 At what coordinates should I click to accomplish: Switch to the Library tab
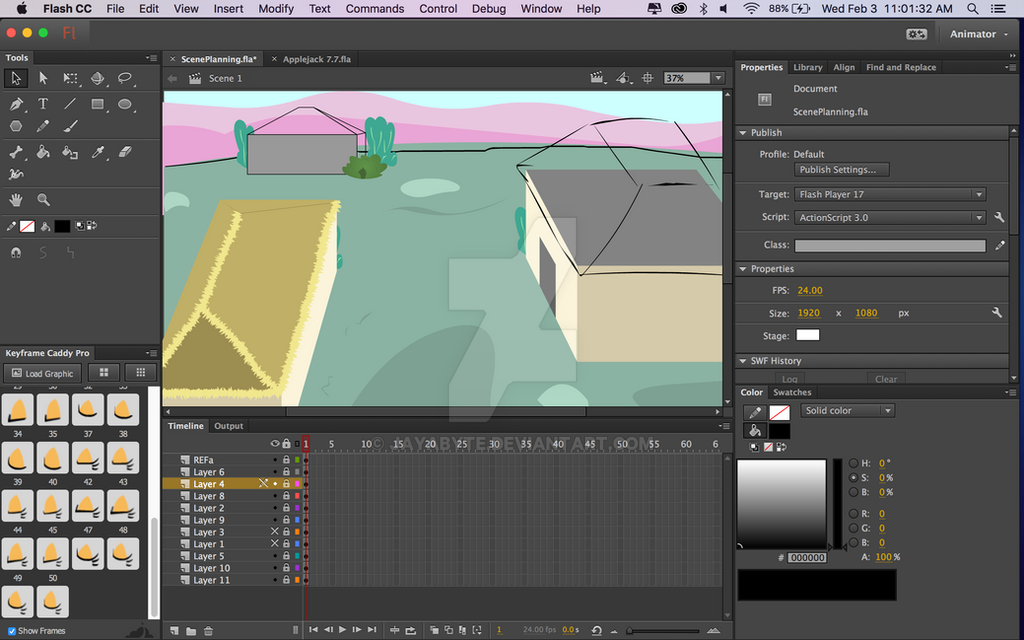tap(808, 67)
